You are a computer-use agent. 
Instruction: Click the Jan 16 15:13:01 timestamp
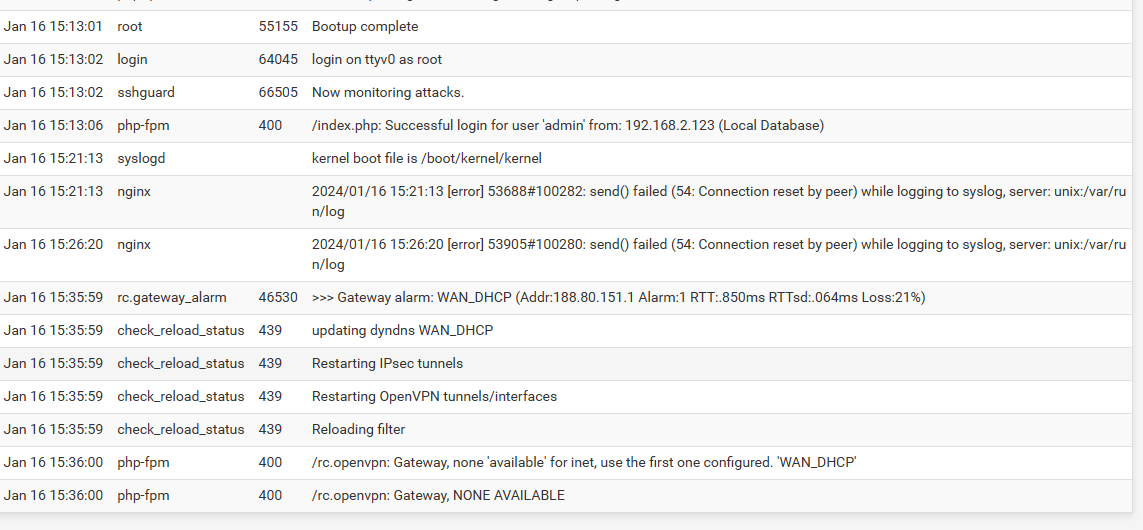(x=53, y=26)
